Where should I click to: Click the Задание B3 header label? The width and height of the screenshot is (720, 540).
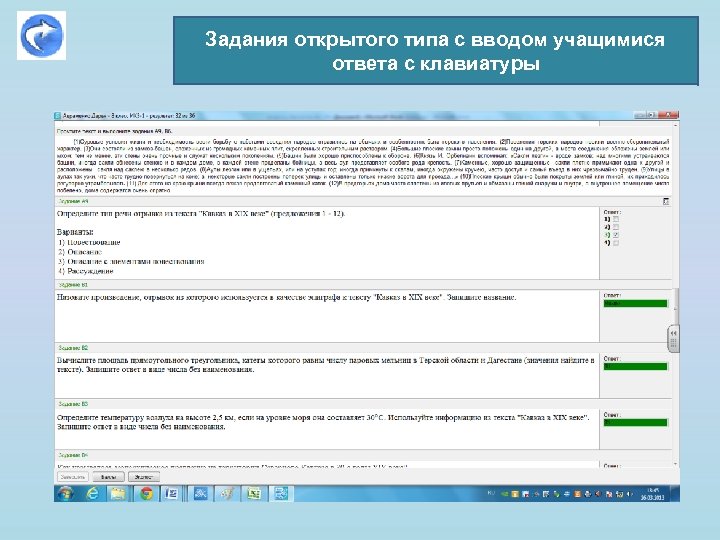click(73, 404)
